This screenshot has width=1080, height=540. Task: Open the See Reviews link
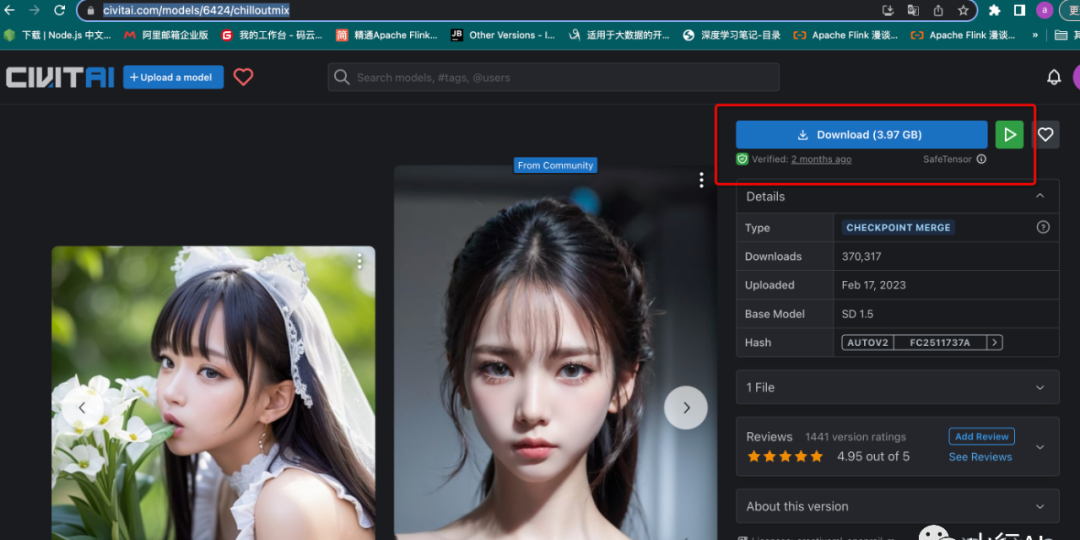pyautogui.click(x=980, y=457)
